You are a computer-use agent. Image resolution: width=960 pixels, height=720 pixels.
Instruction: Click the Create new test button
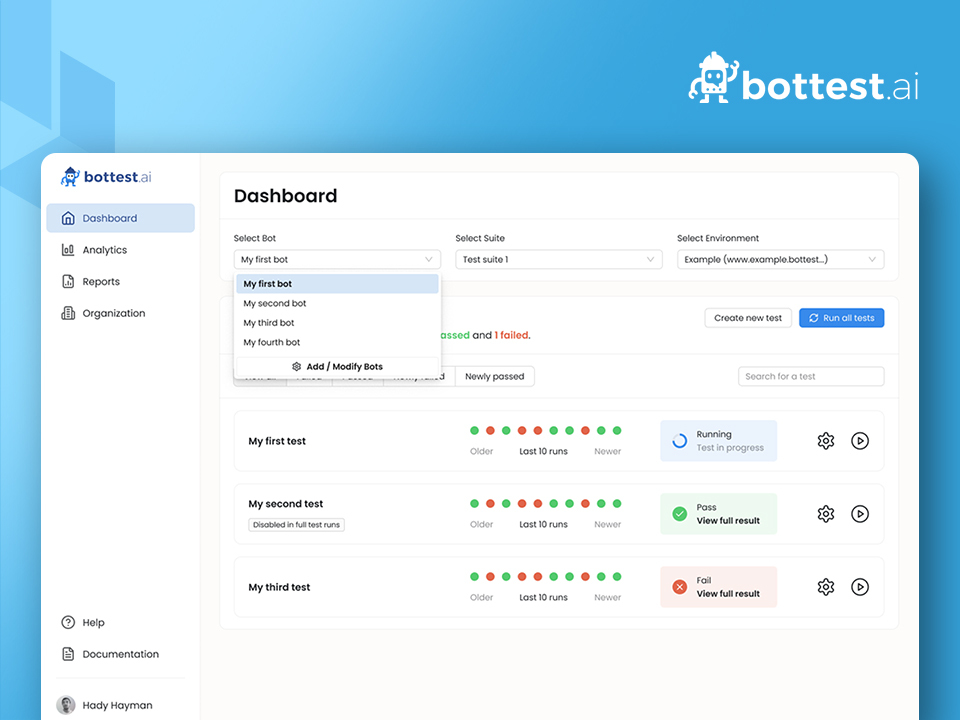tap(748, 318)
